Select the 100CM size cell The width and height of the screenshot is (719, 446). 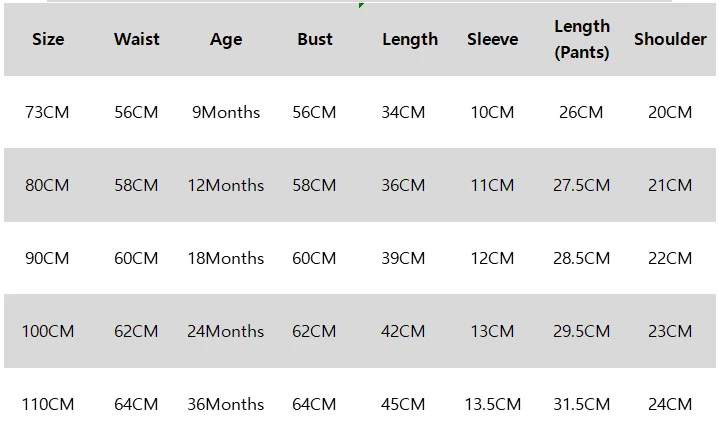pos(48,331)
